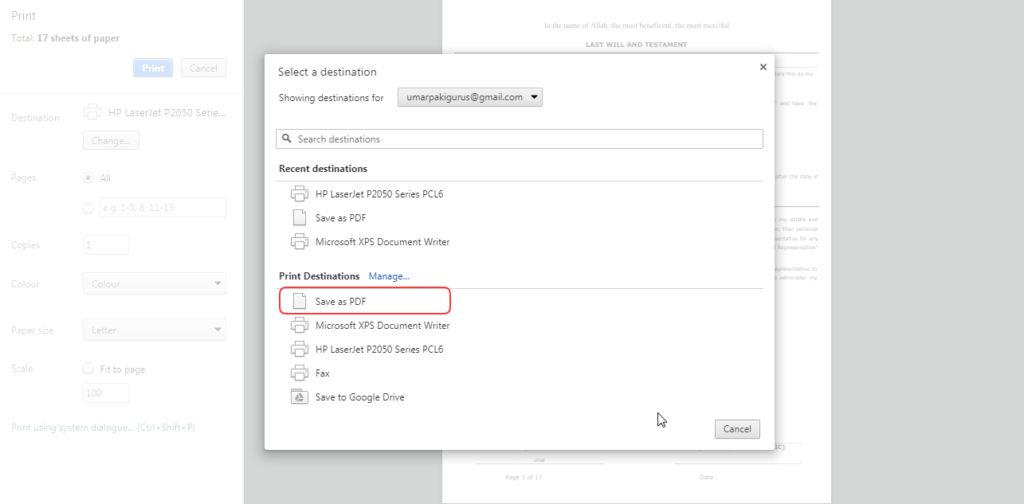Click the scale value field showing 100
Image resolution: width=1024 pixels, height=504 pixels.
coord(106,393)
